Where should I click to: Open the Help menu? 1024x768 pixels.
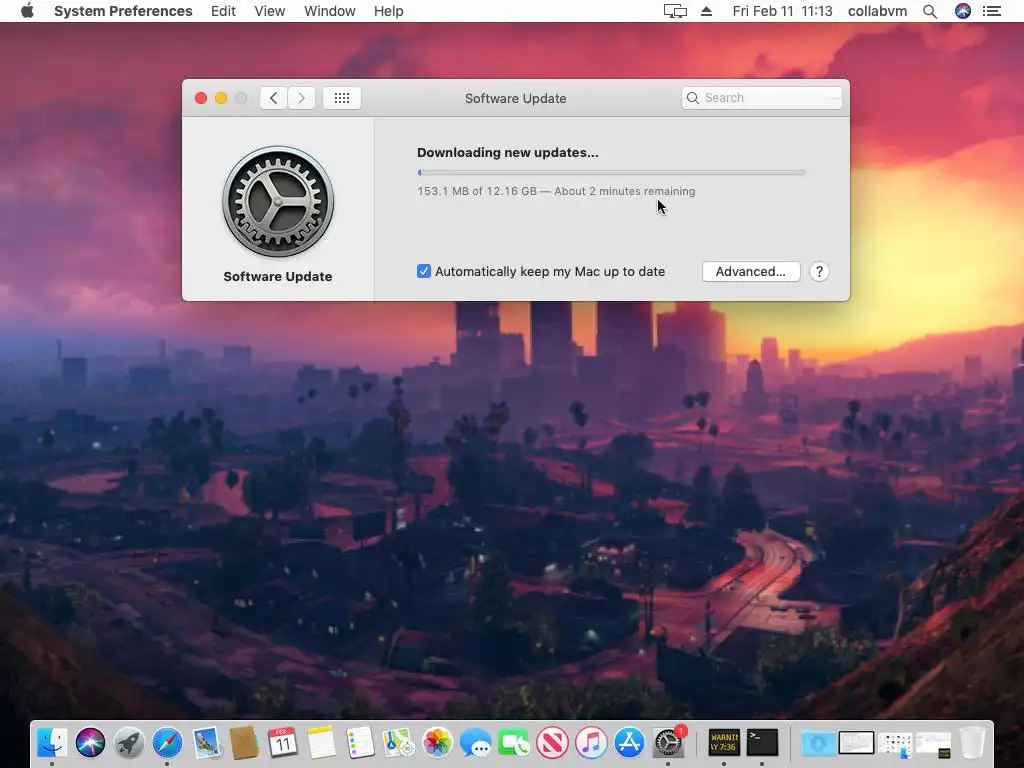point(389,11)
